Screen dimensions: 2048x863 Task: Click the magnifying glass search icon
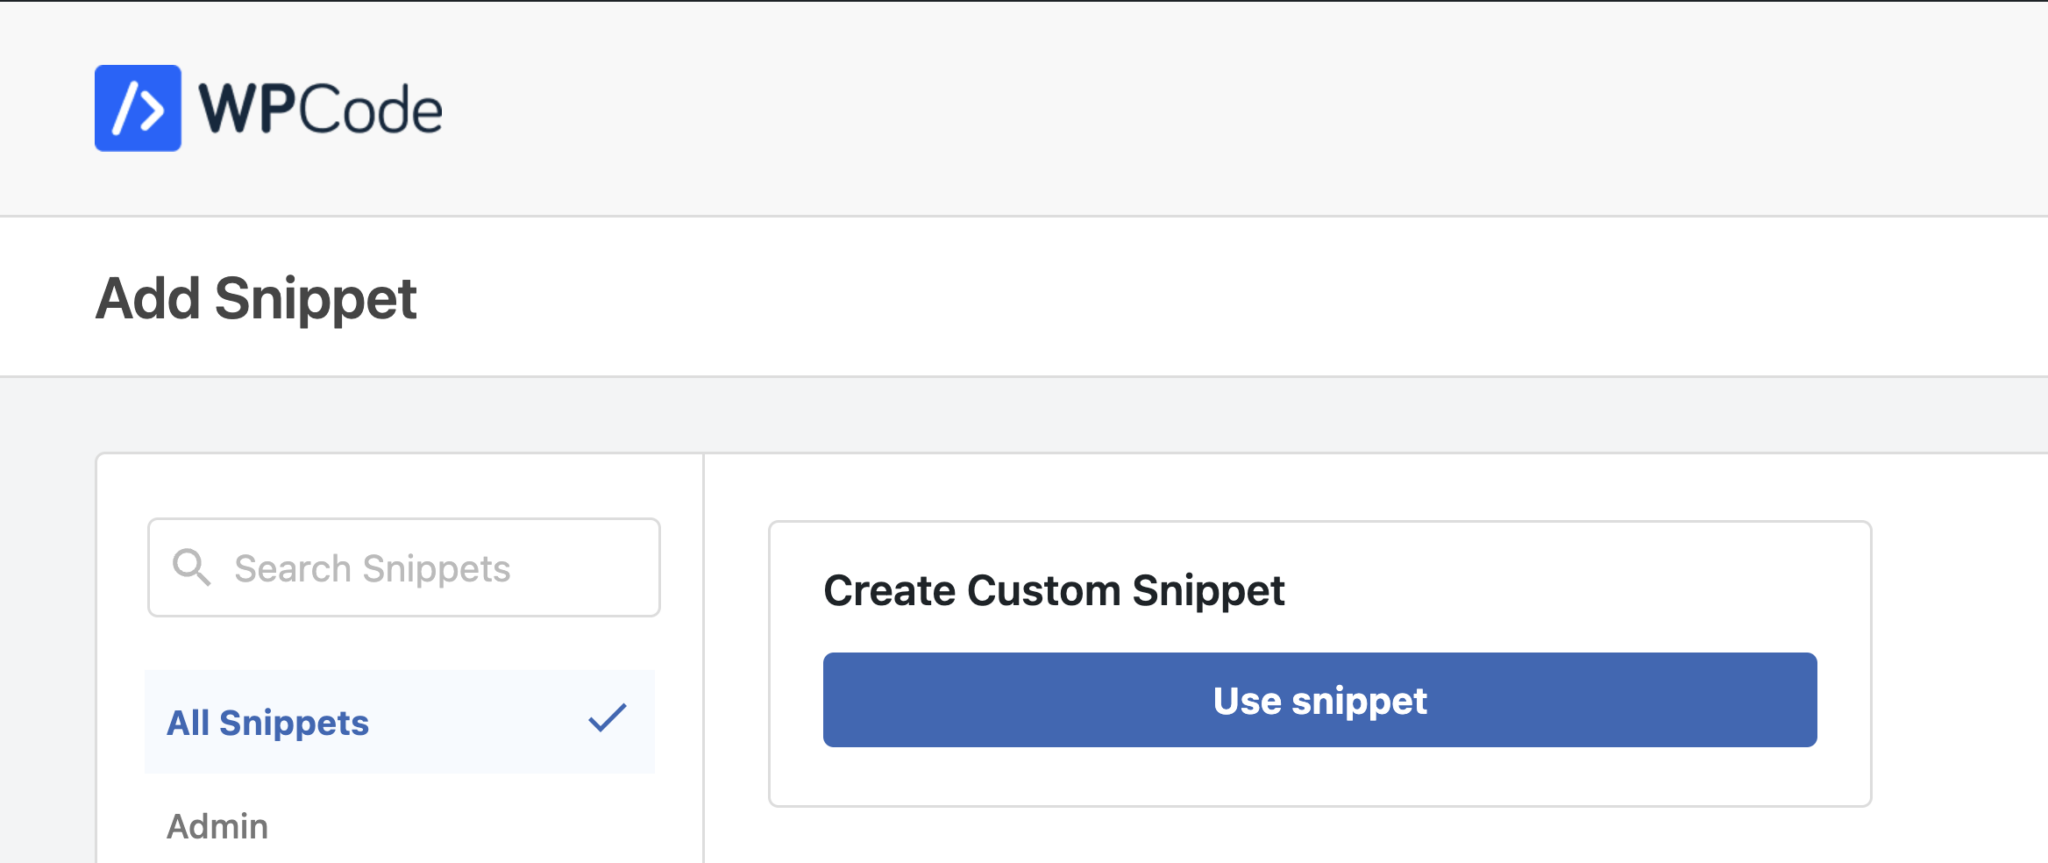coord(191,567)
